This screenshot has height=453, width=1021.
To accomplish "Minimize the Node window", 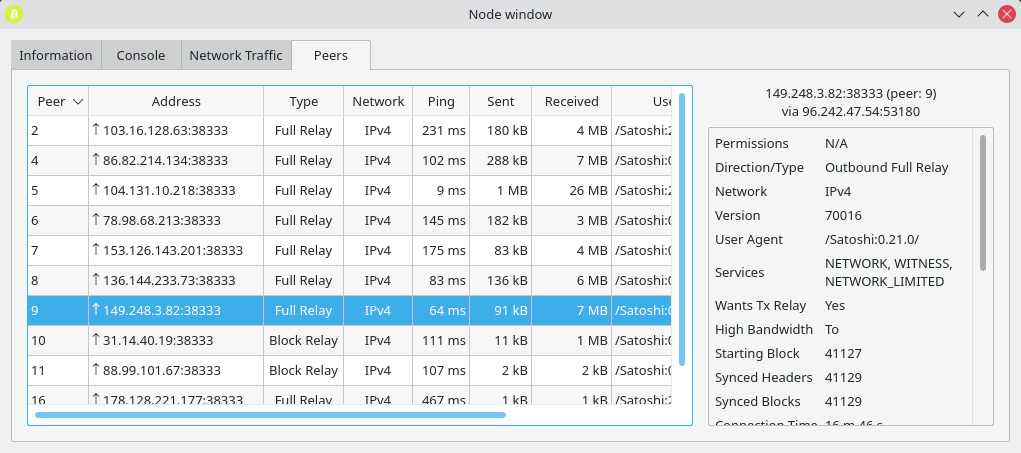I will (959, 14).
